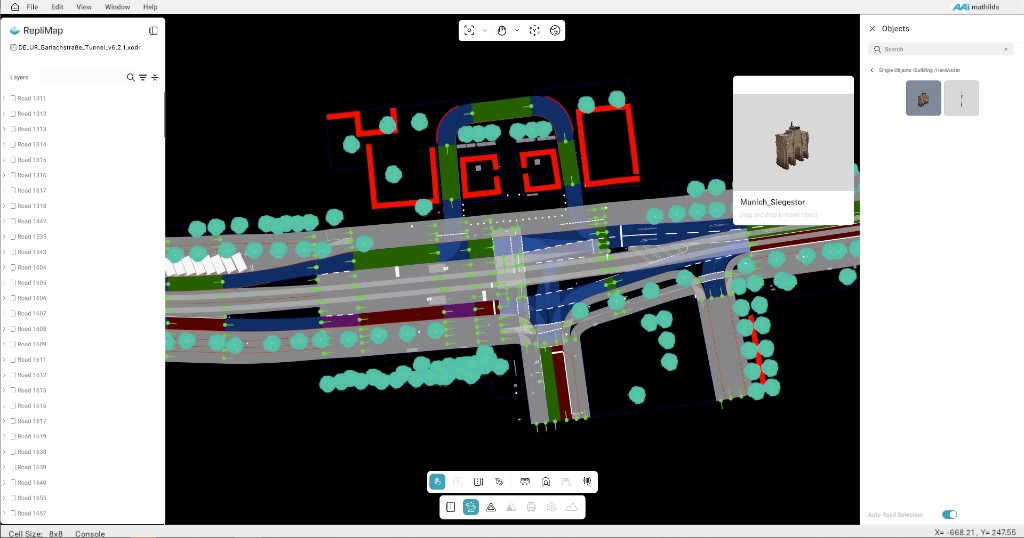Toggle Road 1535 layer checkbox

13,236
